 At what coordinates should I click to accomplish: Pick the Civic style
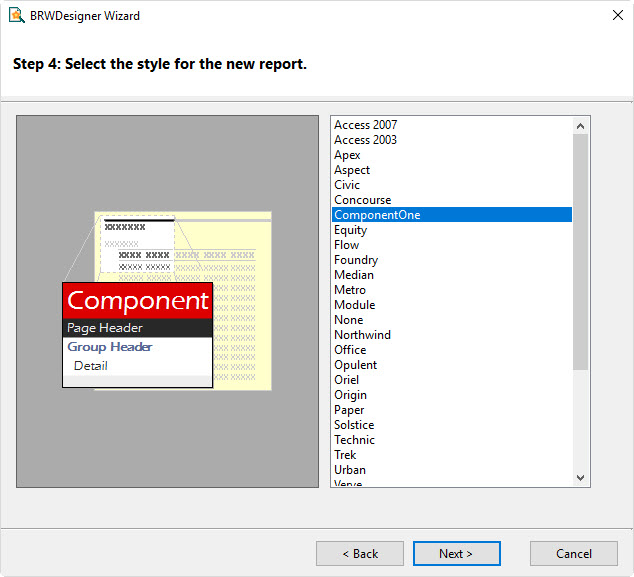452,184
